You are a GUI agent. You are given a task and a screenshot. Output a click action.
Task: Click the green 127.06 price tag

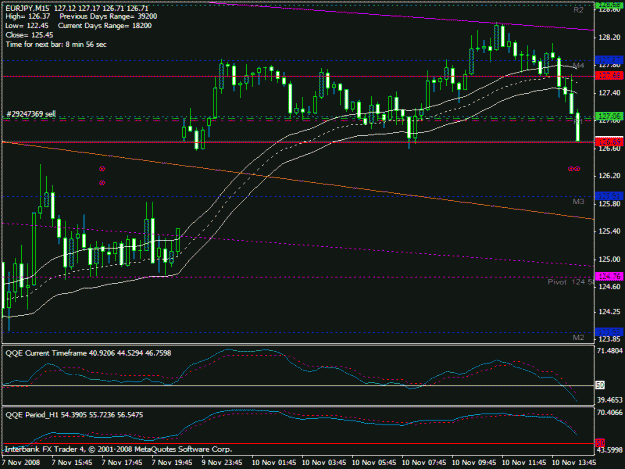pos(609,116)
